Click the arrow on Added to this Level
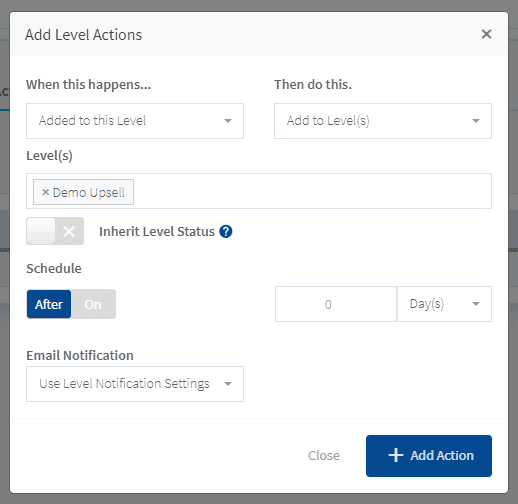Screen dimensions: 518x504 (228, 121)
